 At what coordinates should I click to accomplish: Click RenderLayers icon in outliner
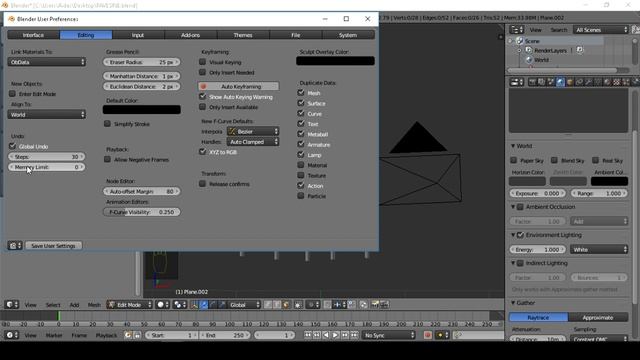529,50
